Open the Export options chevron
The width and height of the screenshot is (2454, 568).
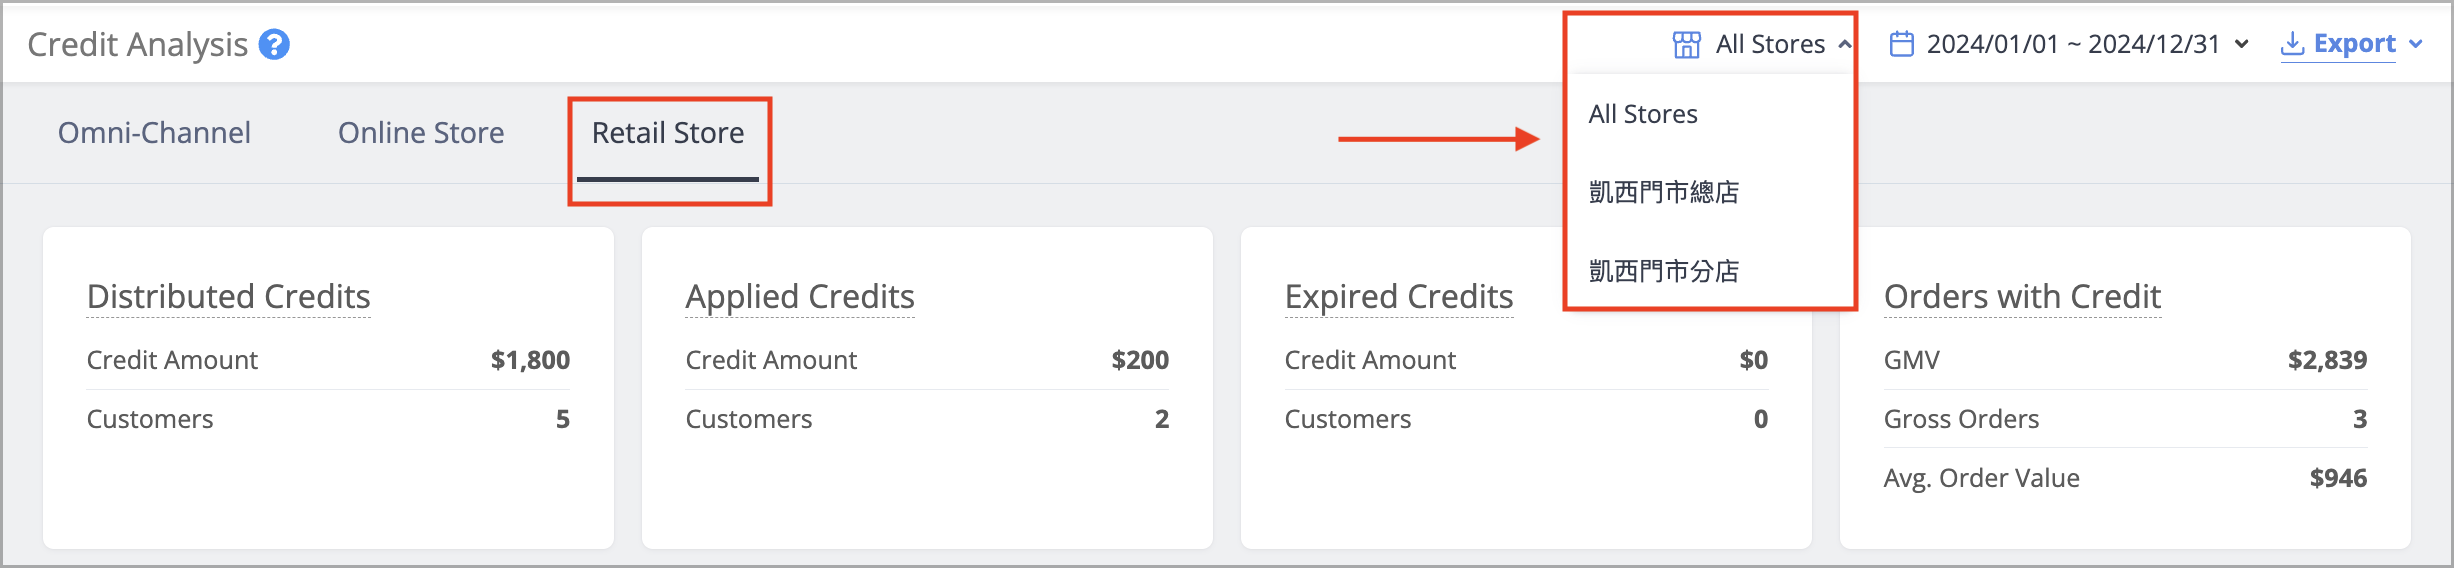click(x=2415, y=45)
